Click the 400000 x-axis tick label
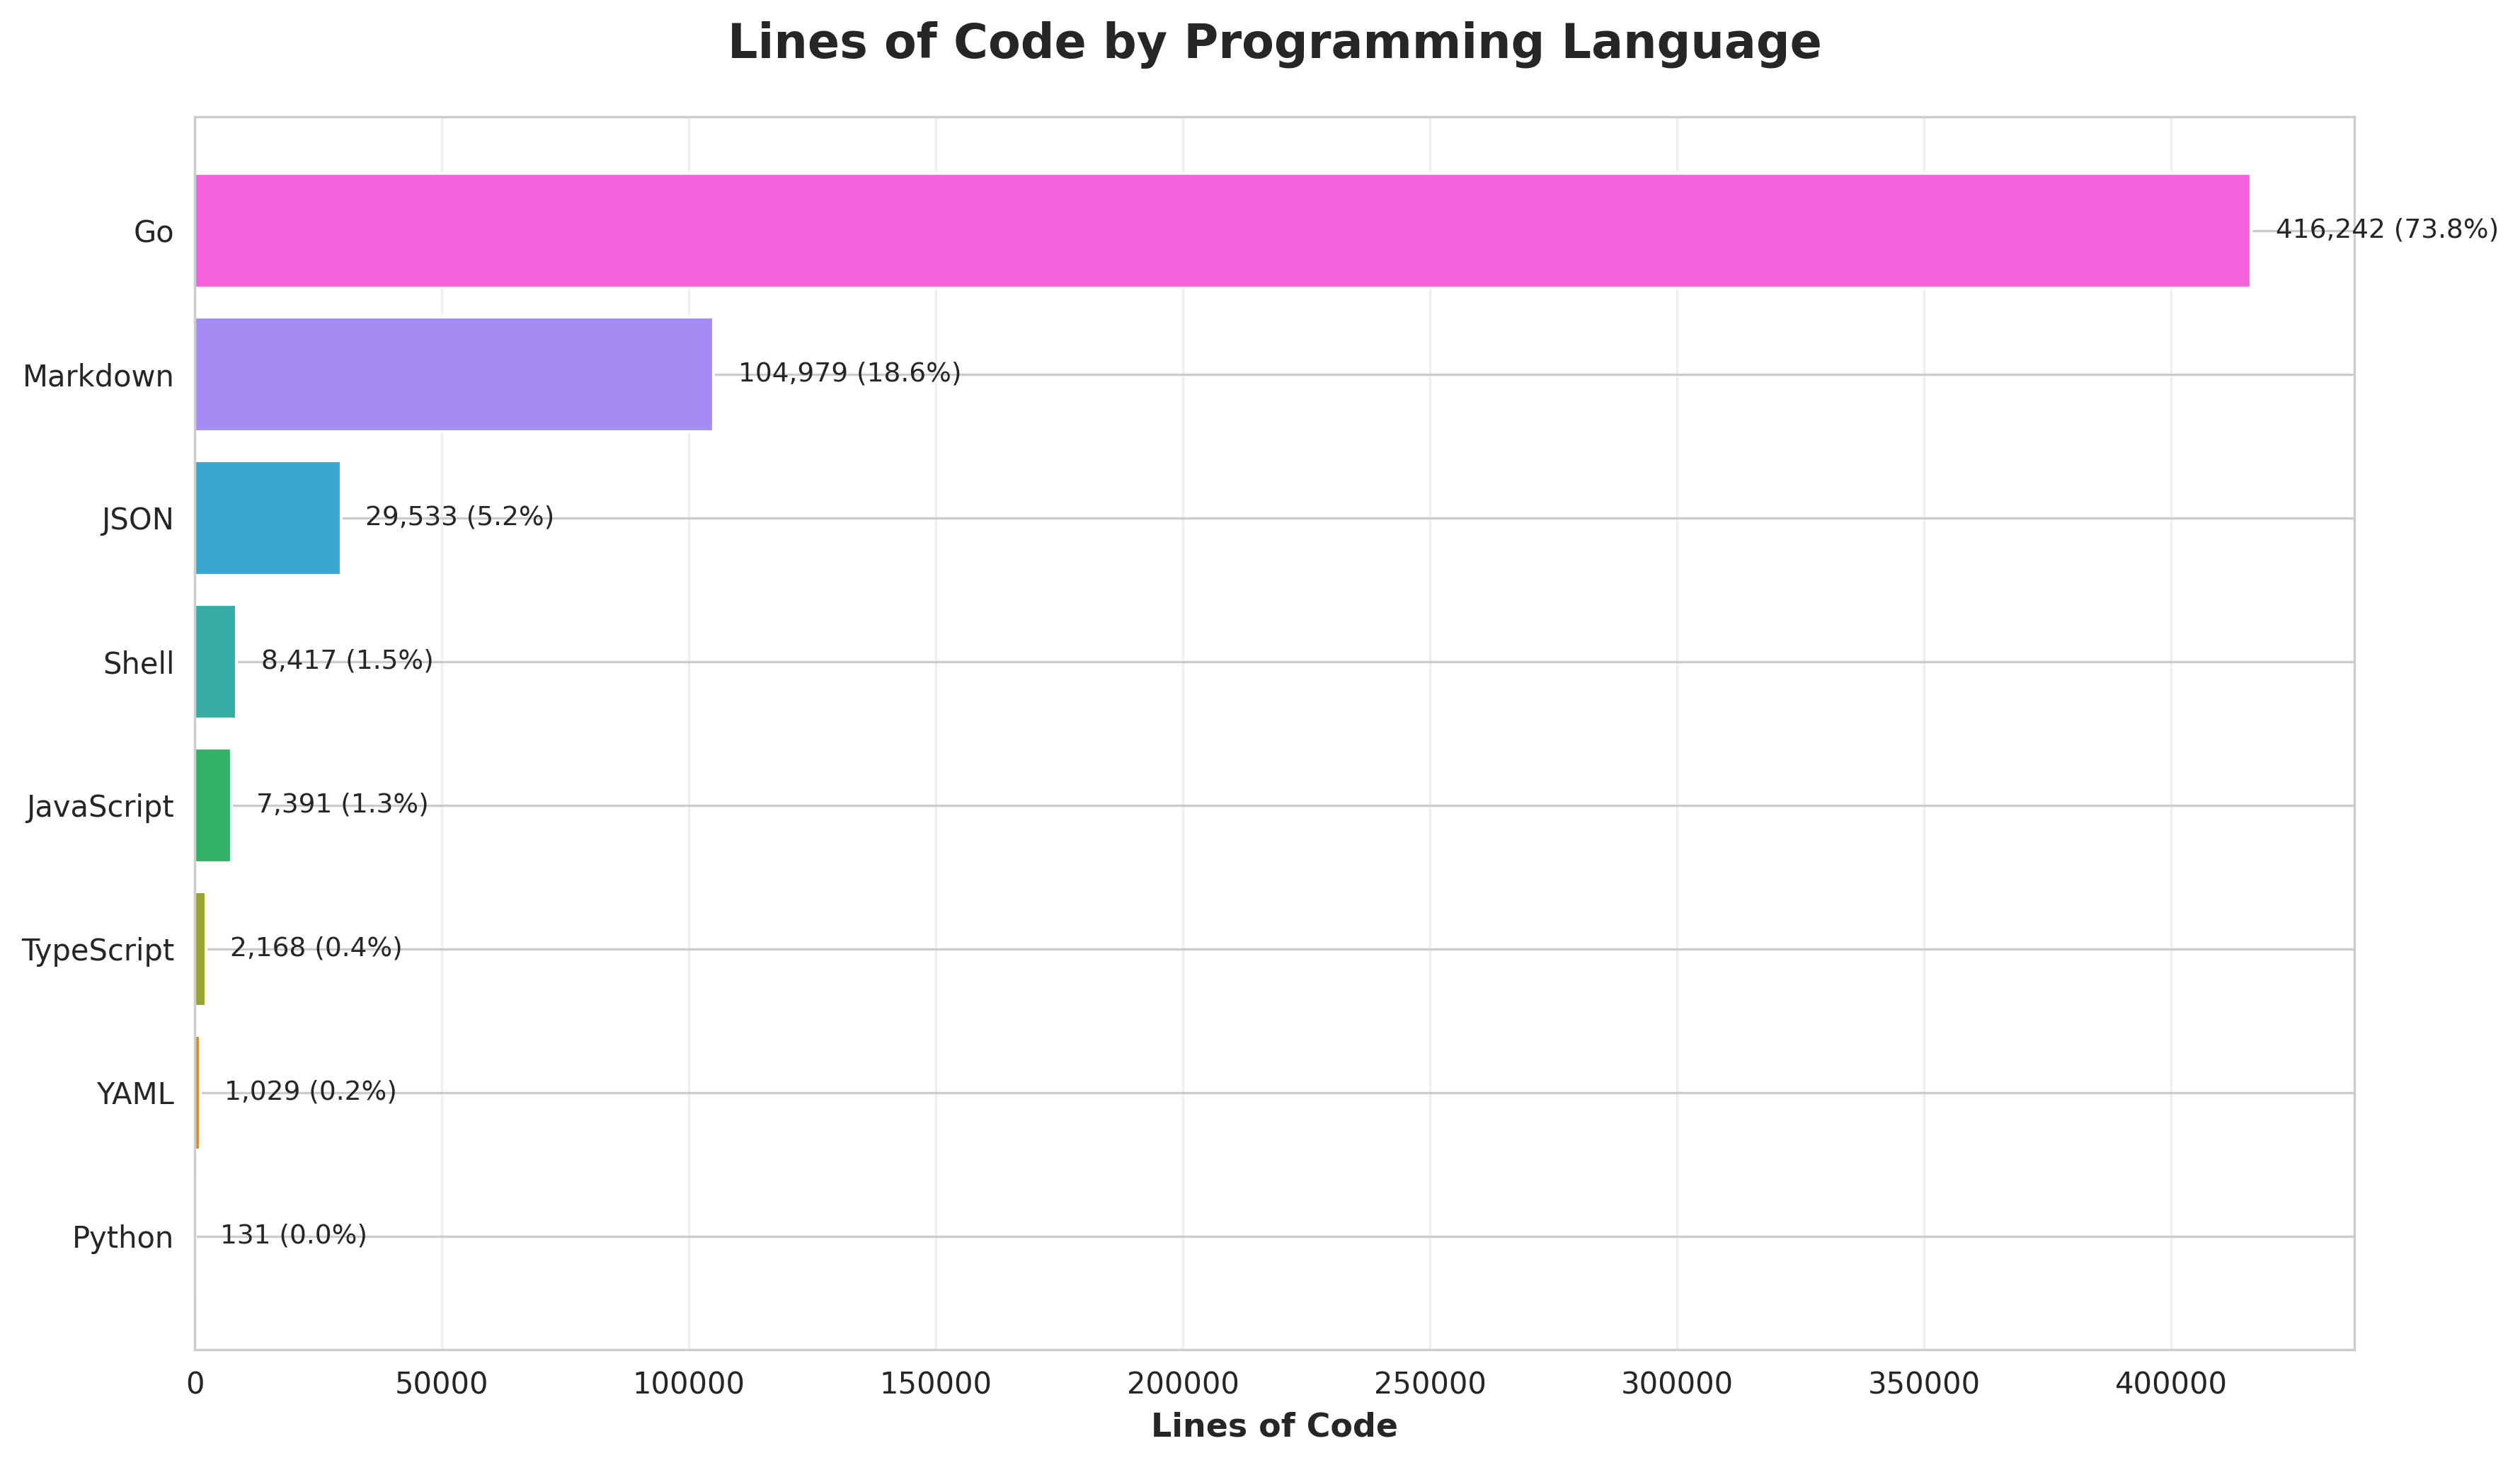This screenshot has width=2520, height=1465. (x=2171, y=1384)
